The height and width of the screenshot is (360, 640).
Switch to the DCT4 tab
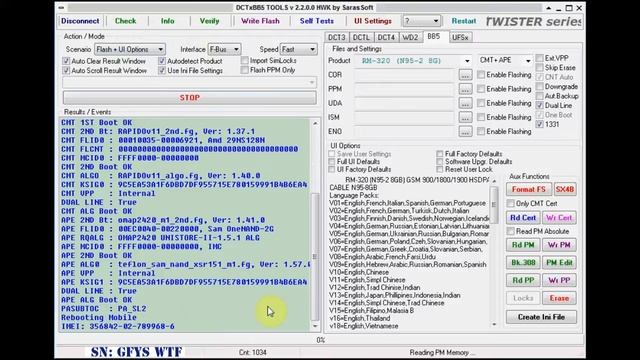click(386, 38)
